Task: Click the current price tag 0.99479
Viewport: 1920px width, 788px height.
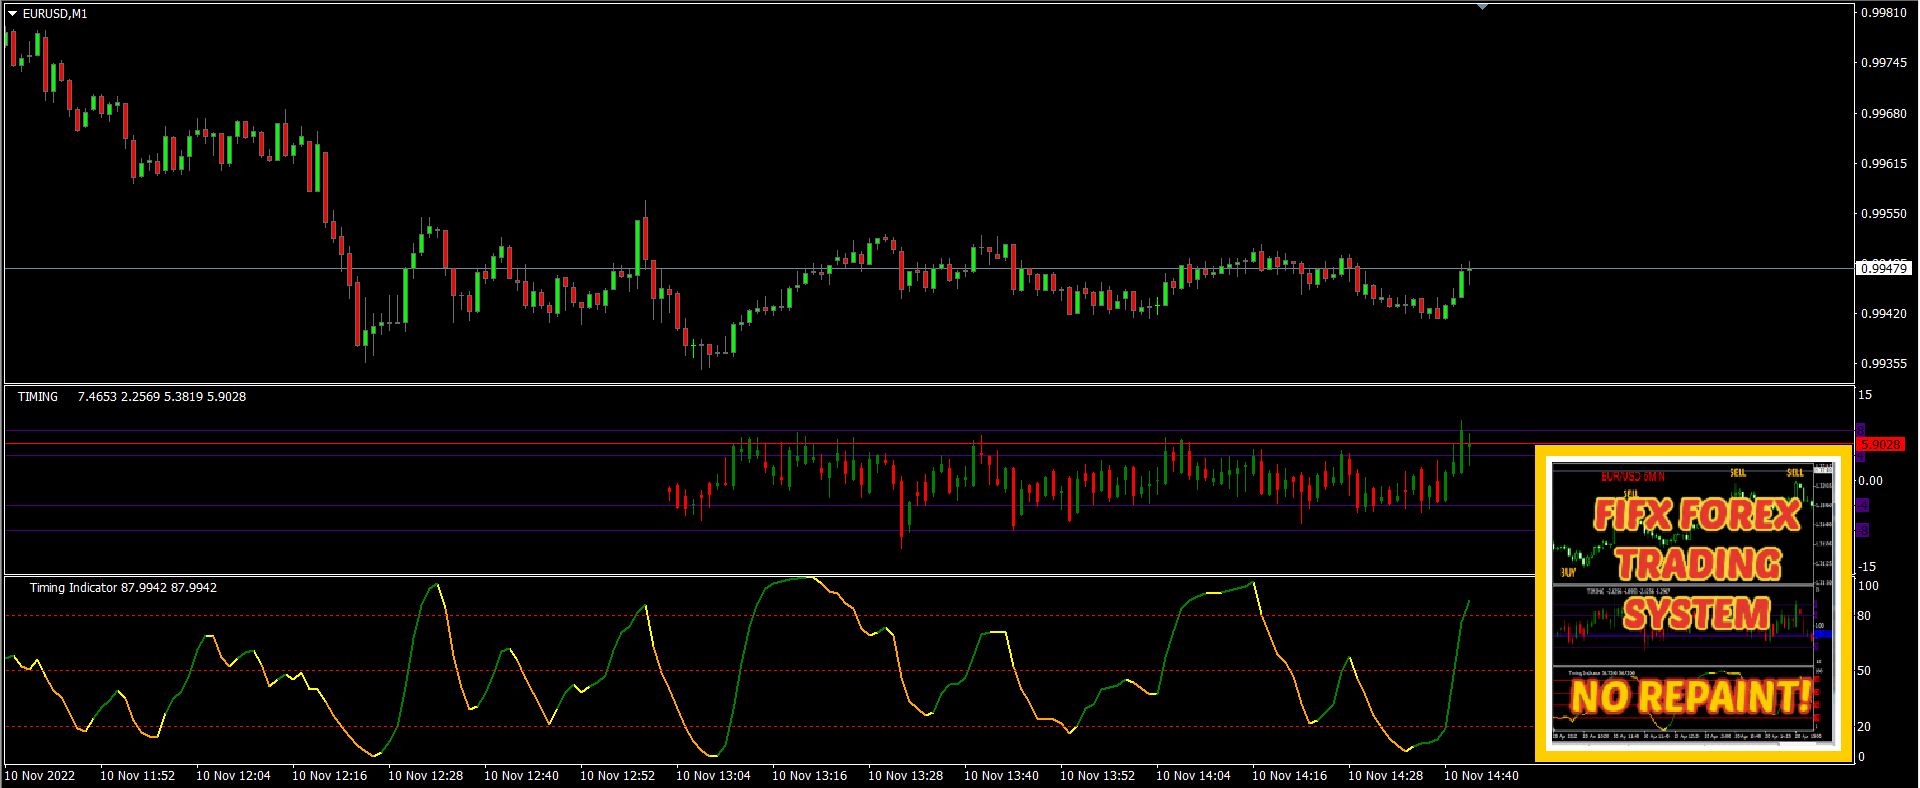Action: (1883, 268)
